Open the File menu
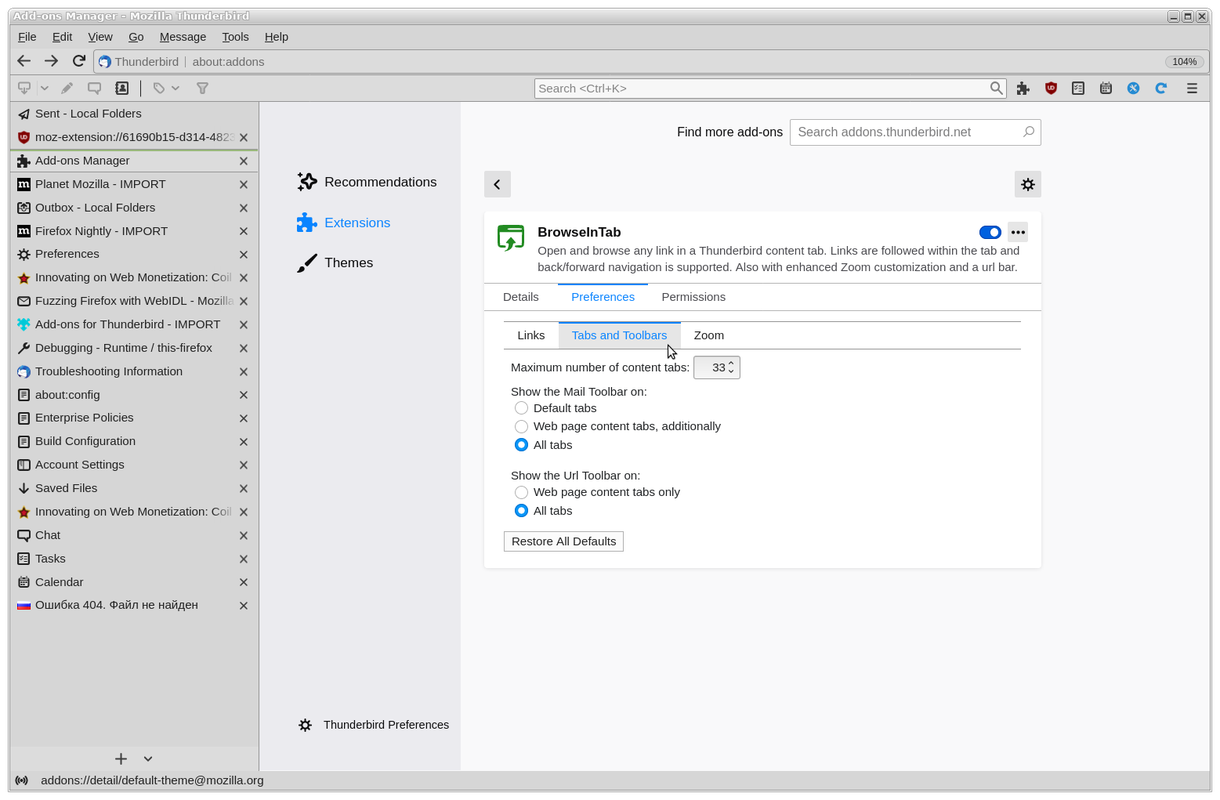This screenshot has width=1220, height=800. [x=27, y=37]
